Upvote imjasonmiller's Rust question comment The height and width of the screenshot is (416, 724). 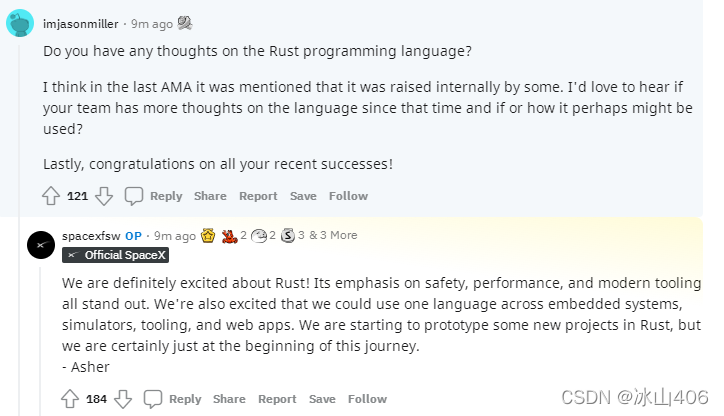[51, 196]
